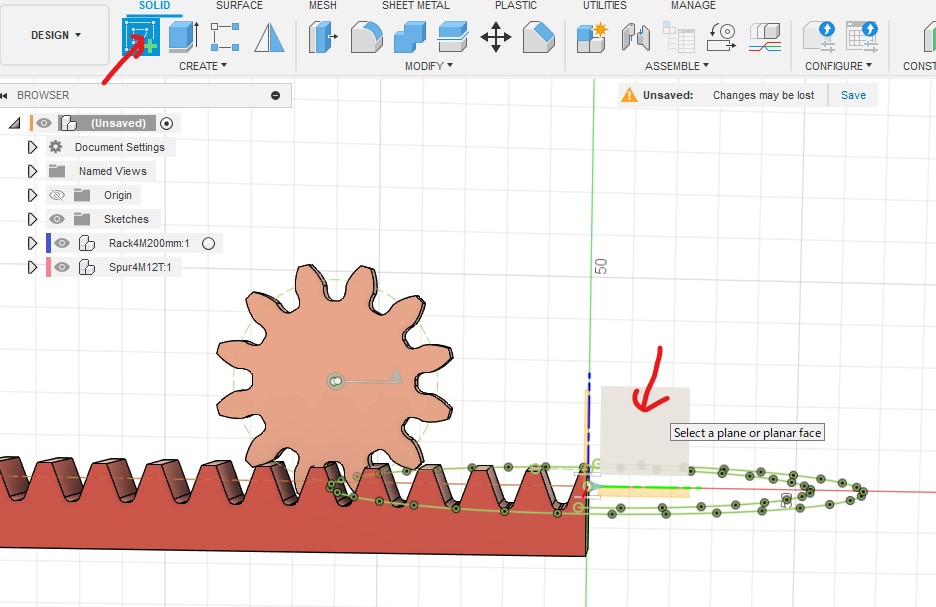Open the Joint tool
Screen dimensions: 936x607
(x=635, y=37)
